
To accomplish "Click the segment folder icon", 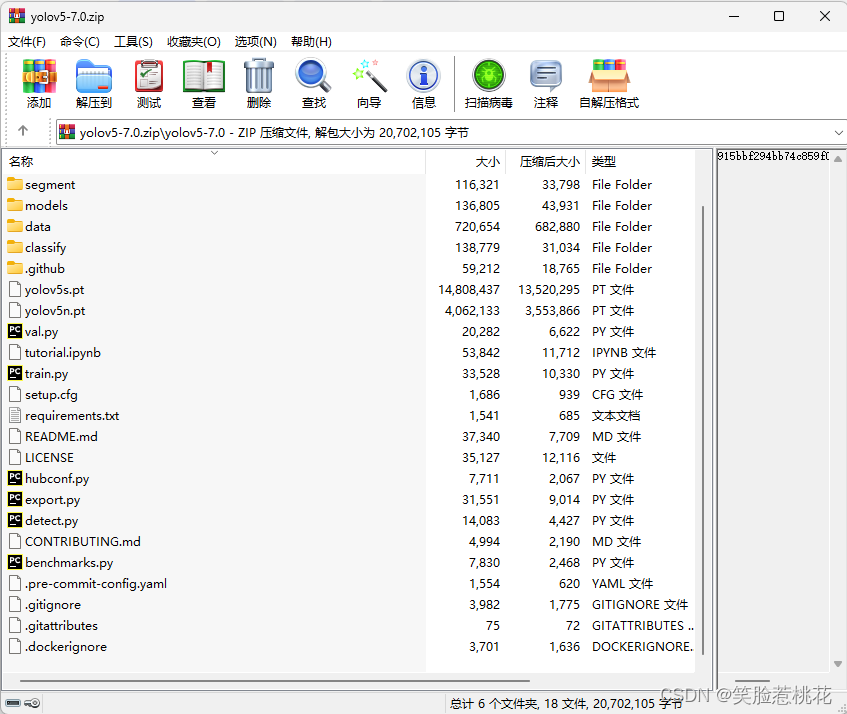I will click(15, 184).
